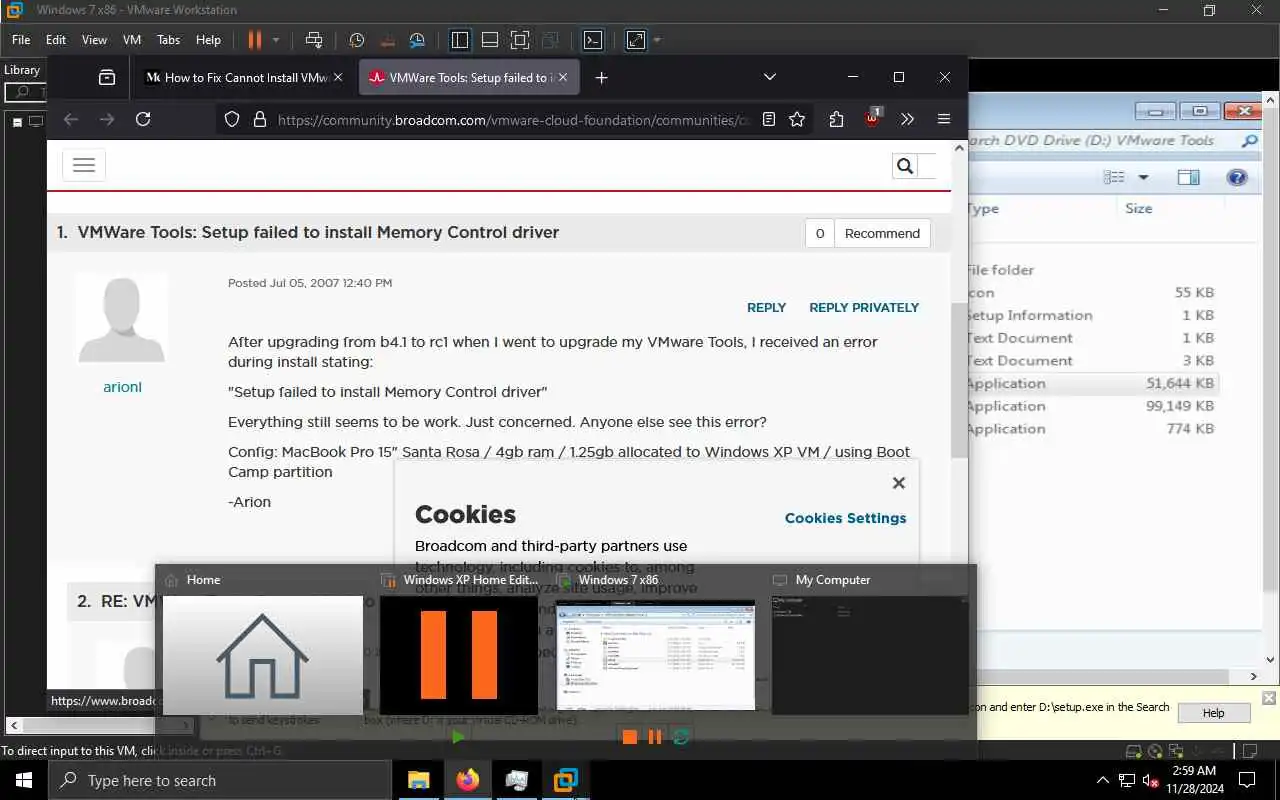Expand the stretch guest dropdown arrow

[657, 40]
